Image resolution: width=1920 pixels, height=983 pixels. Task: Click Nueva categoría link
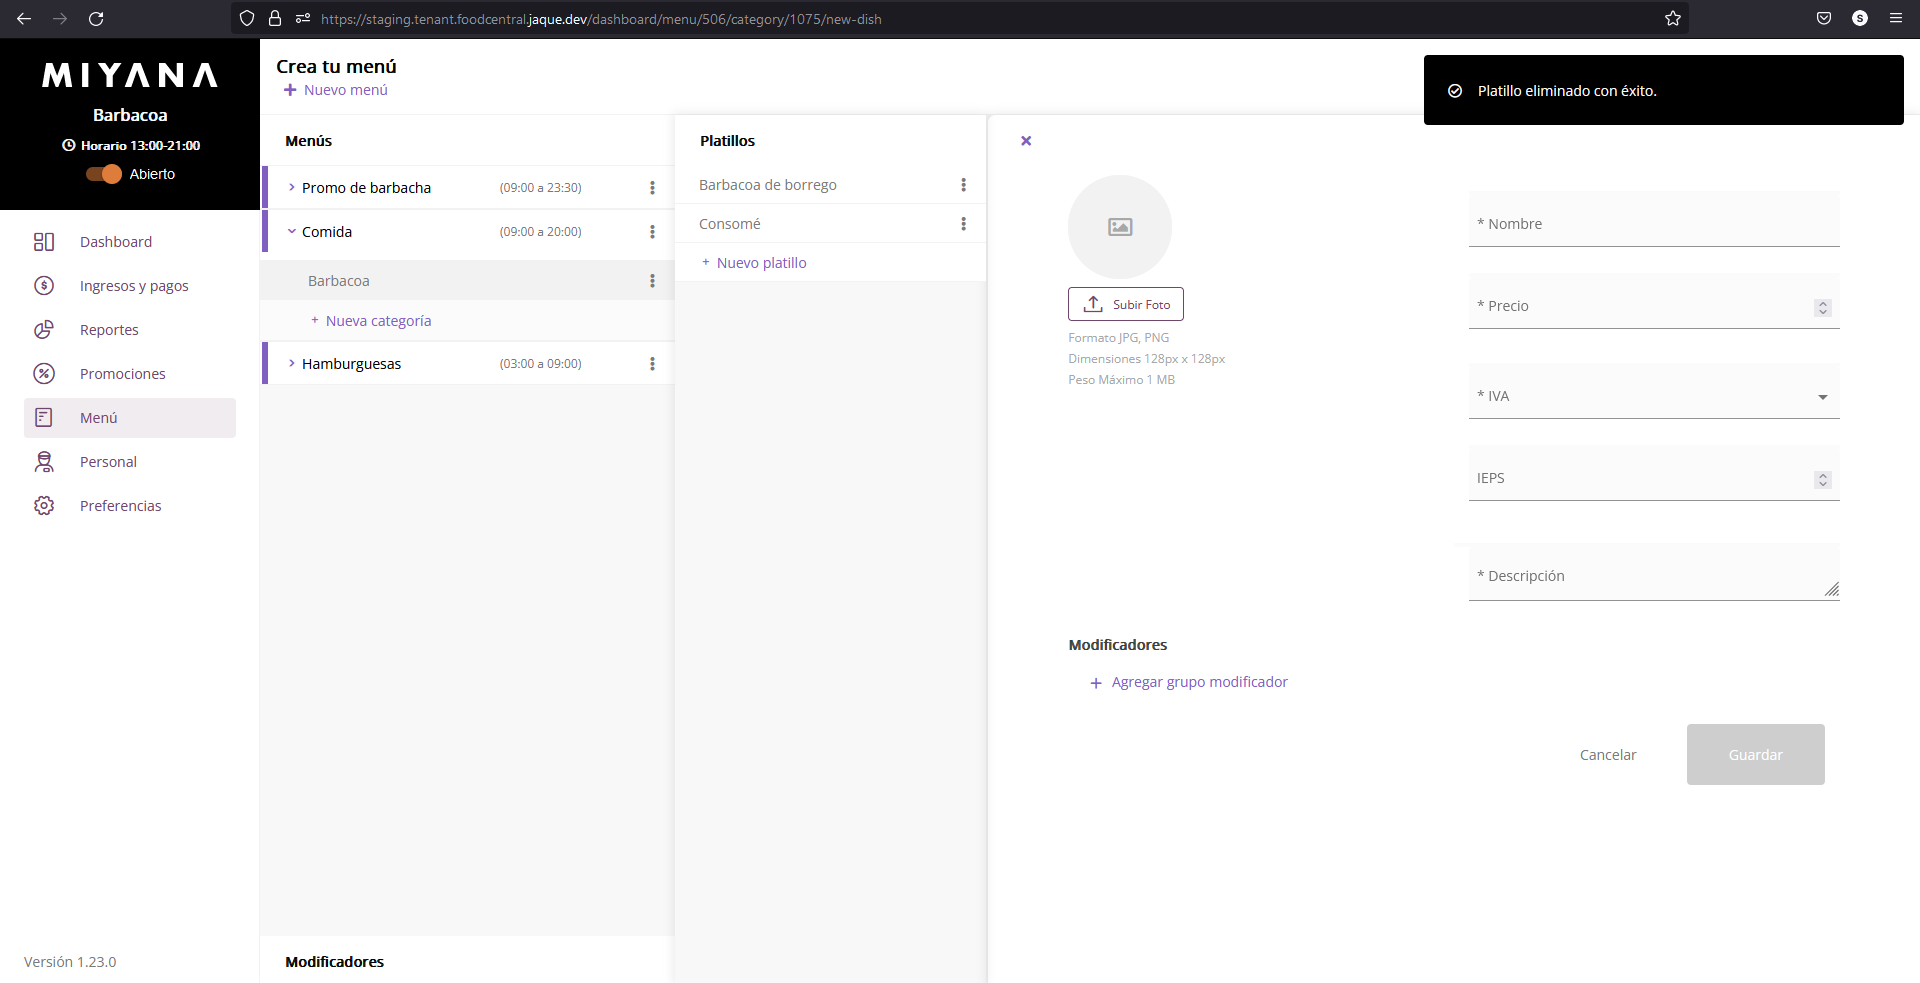point(371,321)
